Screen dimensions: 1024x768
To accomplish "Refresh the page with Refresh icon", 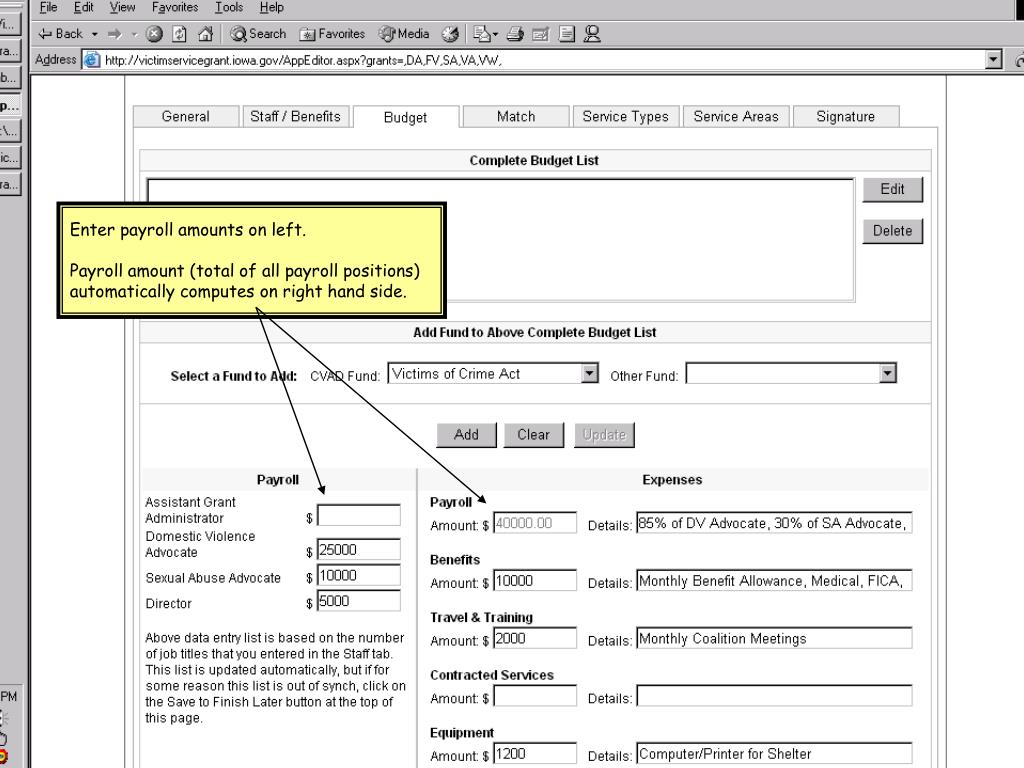I will (x=180, y=33).
